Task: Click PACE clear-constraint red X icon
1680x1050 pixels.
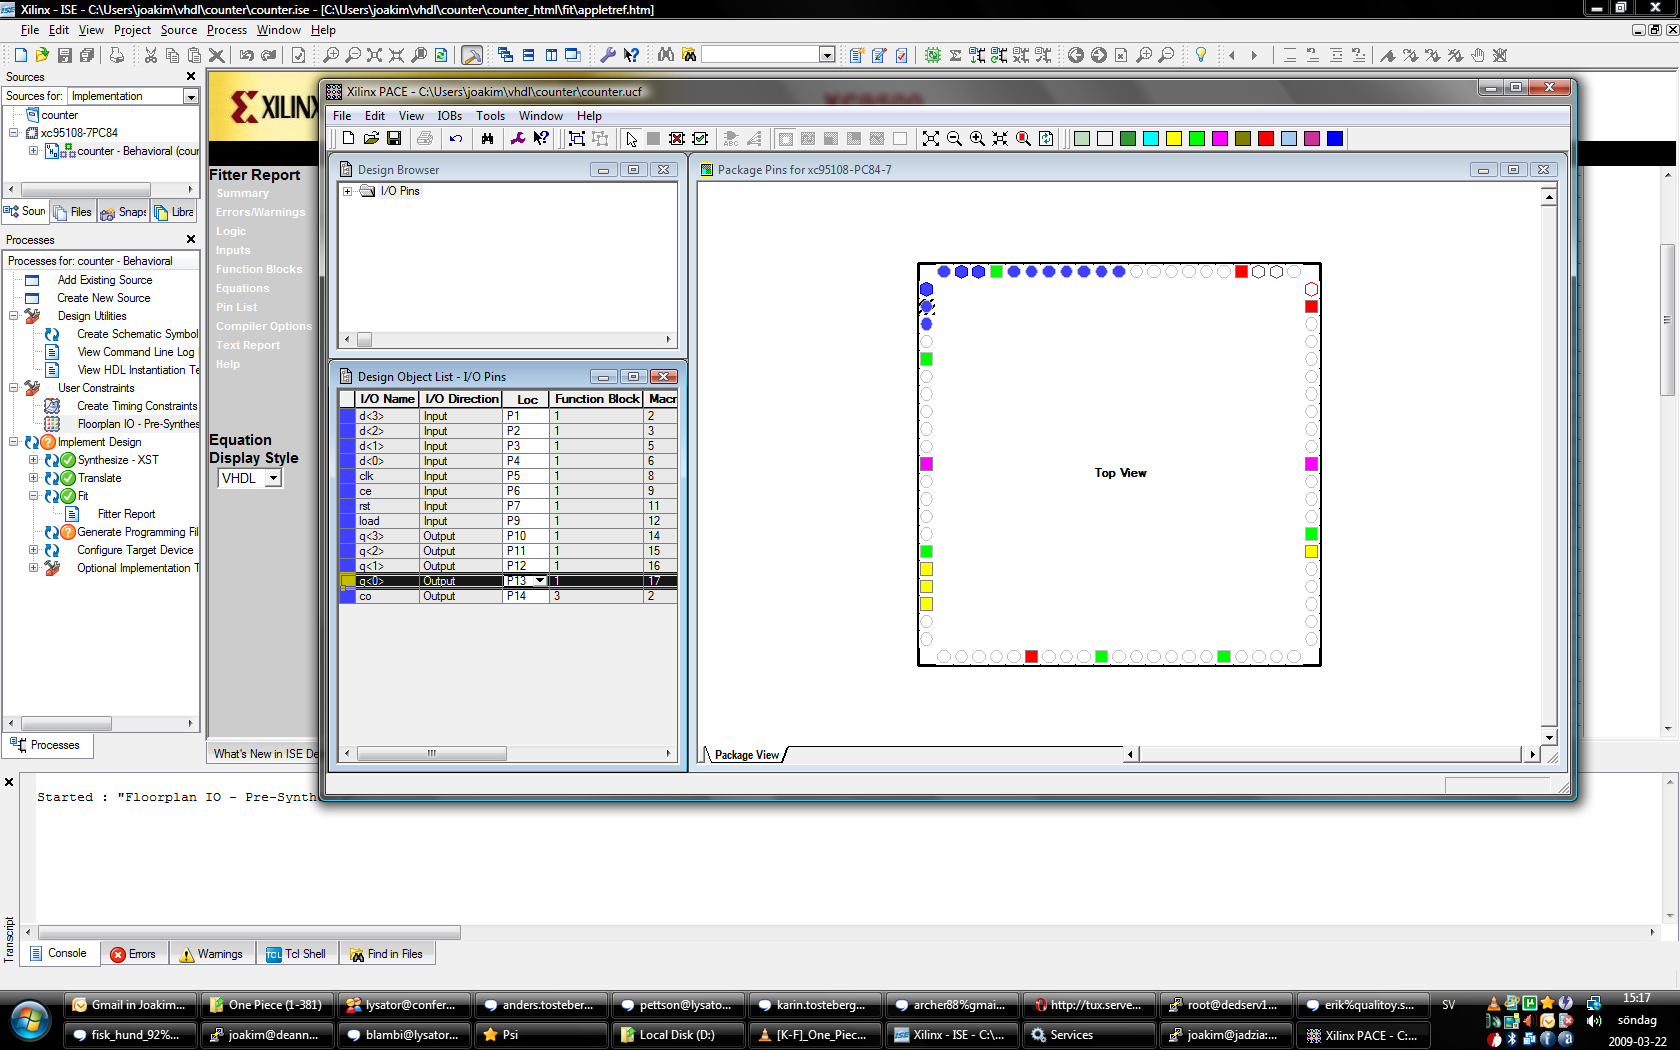Action: (677, 139)
